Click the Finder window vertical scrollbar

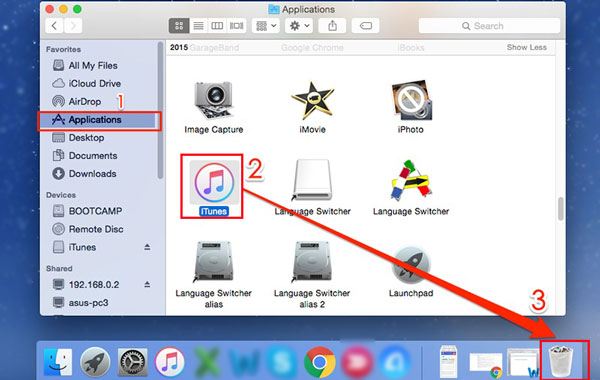pyautogui.click(x=561, y=209)
